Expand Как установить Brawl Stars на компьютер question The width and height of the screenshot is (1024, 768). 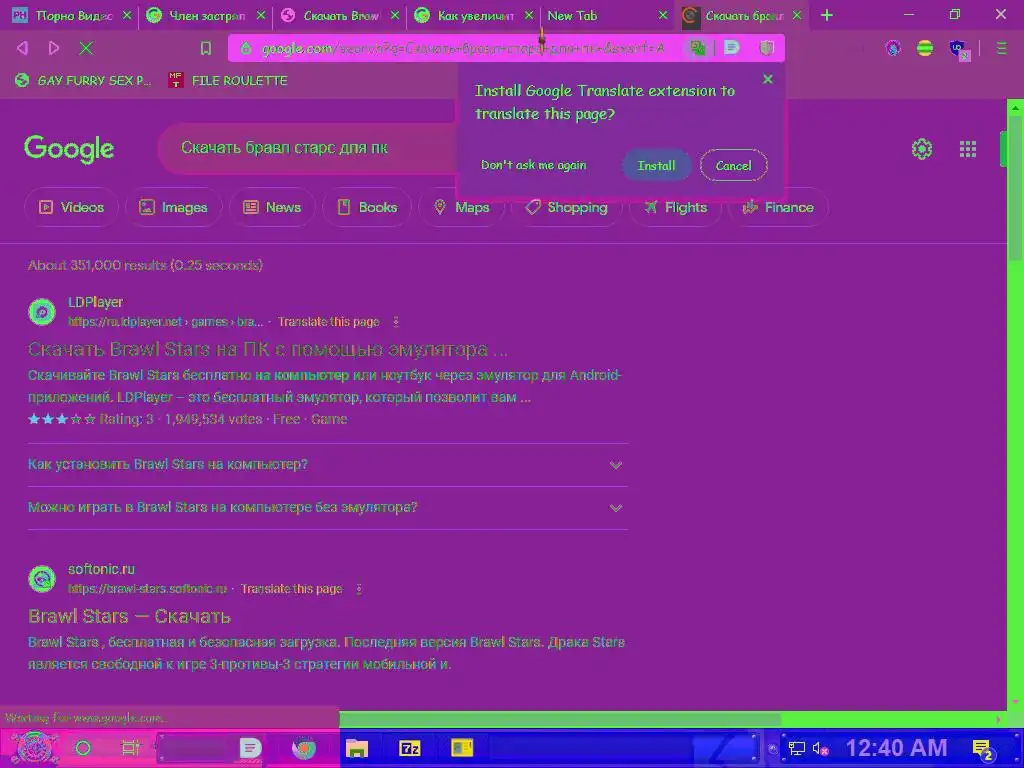[328, 465]
